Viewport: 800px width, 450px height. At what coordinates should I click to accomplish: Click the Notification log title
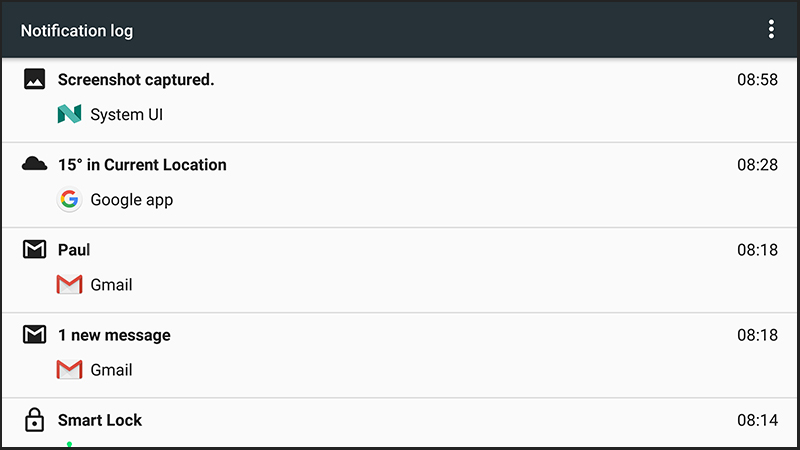pyautogui.click(x=77, y=31)
